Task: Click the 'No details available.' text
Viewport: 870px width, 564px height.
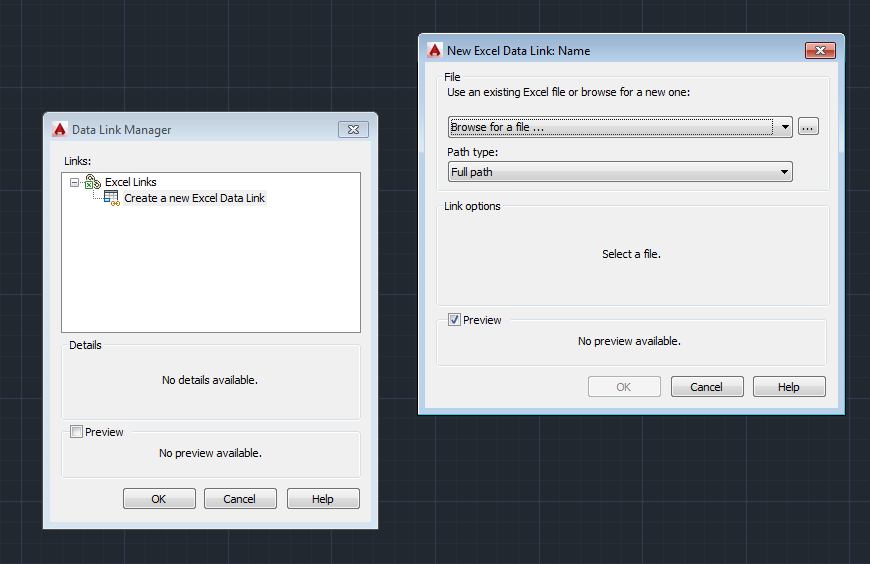Action: pyautogui.click(x=210, y=380)
